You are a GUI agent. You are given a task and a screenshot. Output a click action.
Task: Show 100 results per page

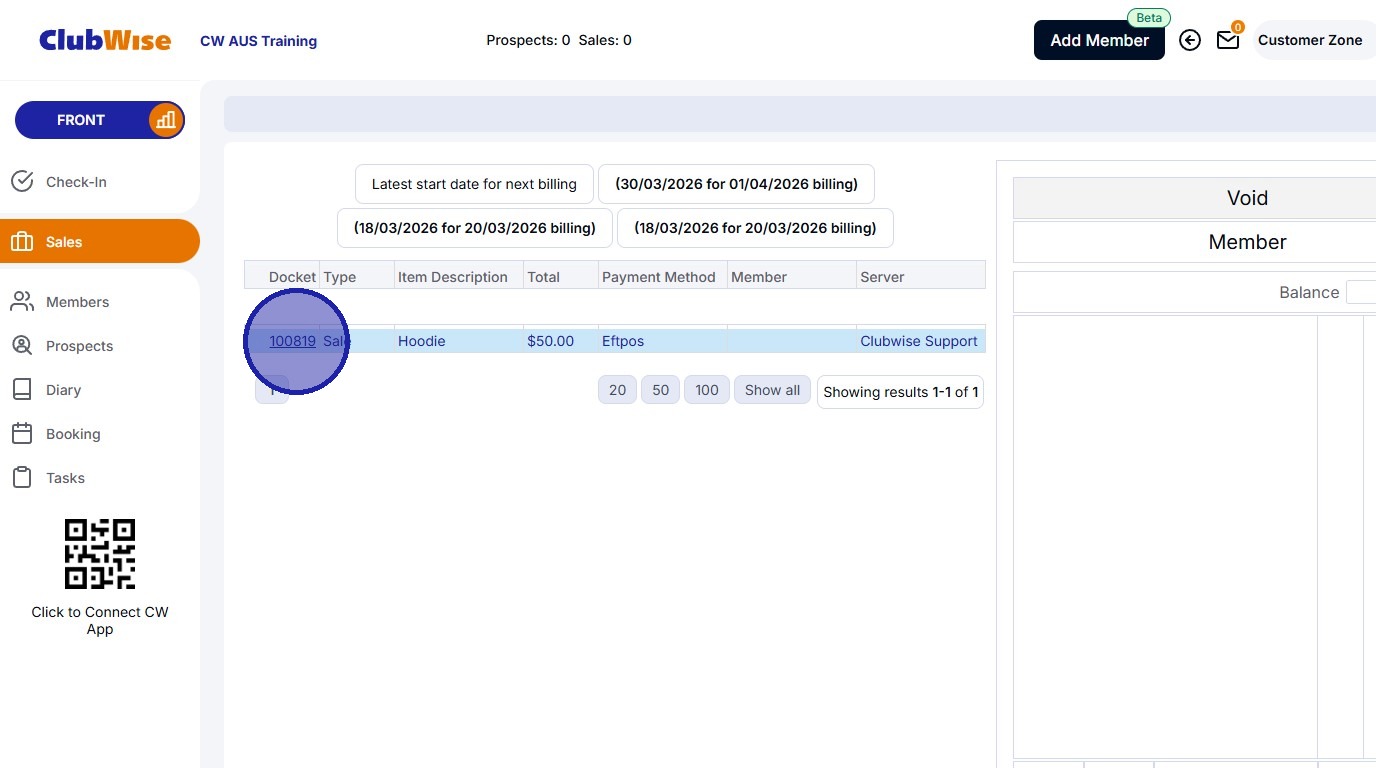707,390
